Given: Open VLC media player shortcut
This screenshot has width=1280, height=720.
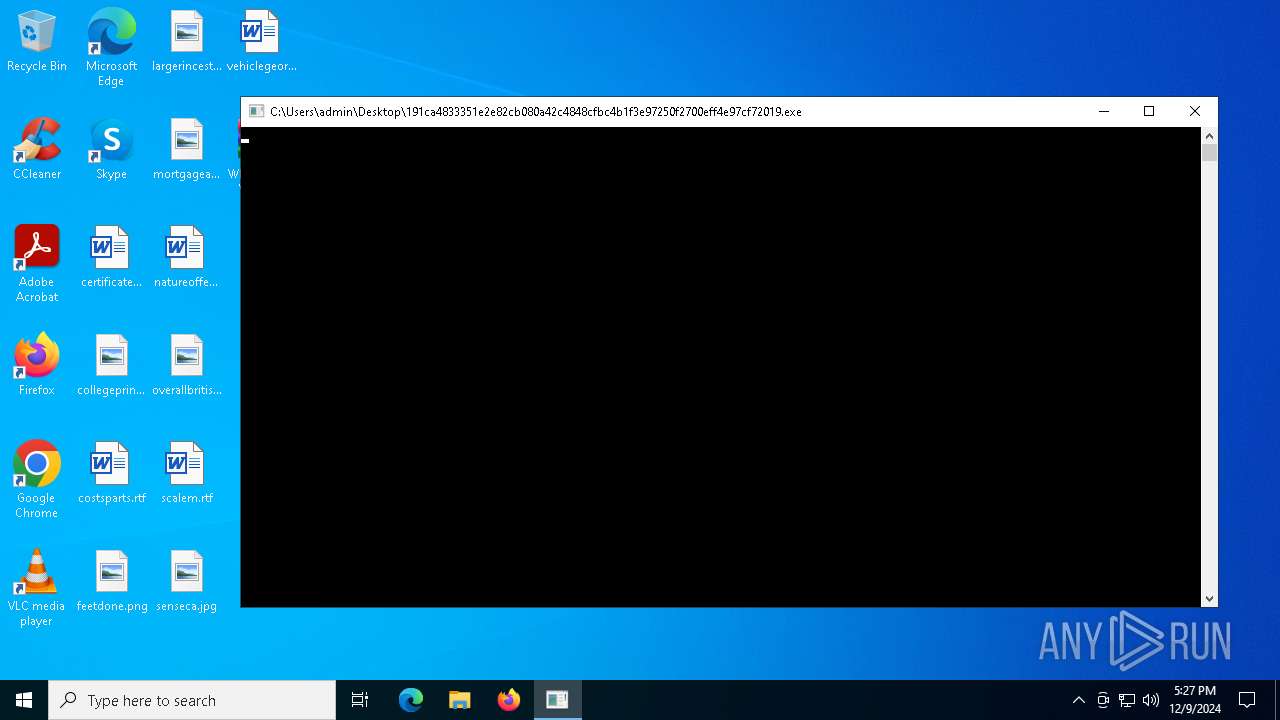Looking at the screenshot, I should point(37,587).
